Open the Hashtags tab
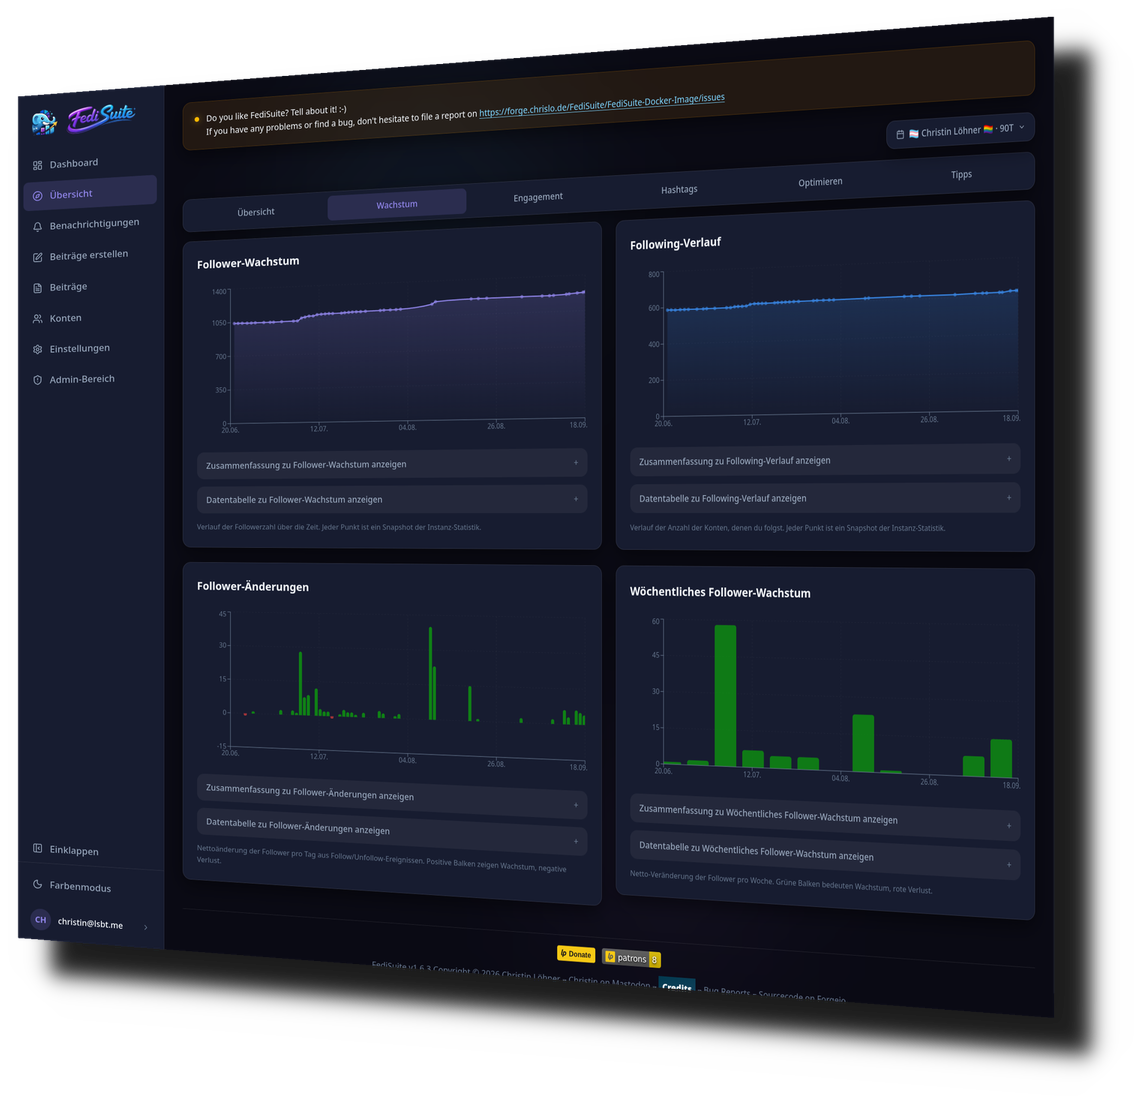 click(x=679, y=190)
